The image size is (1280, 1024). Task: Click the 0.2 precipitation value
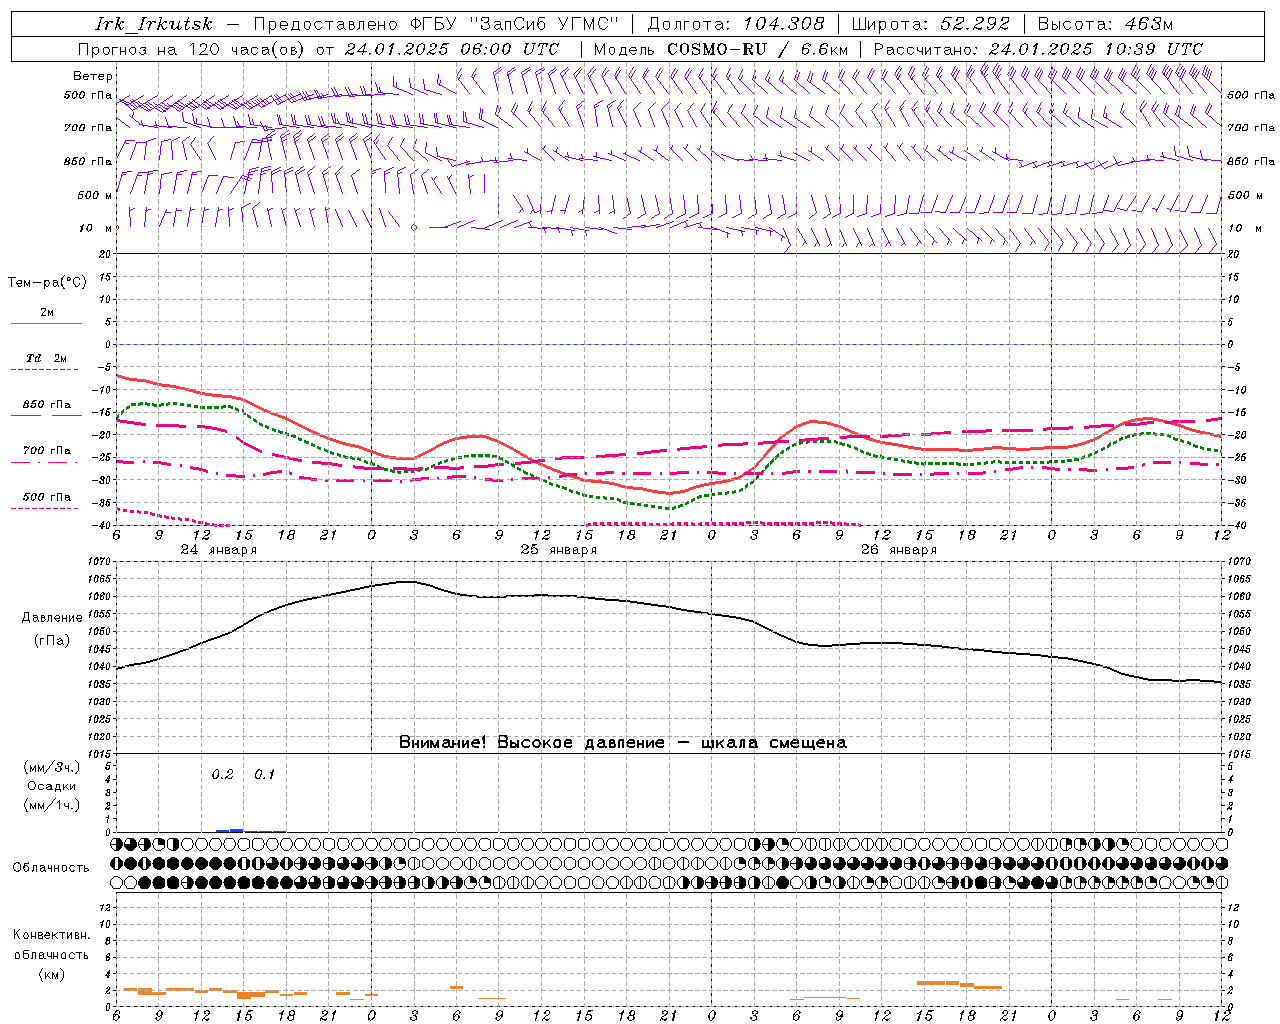point(222,774)
